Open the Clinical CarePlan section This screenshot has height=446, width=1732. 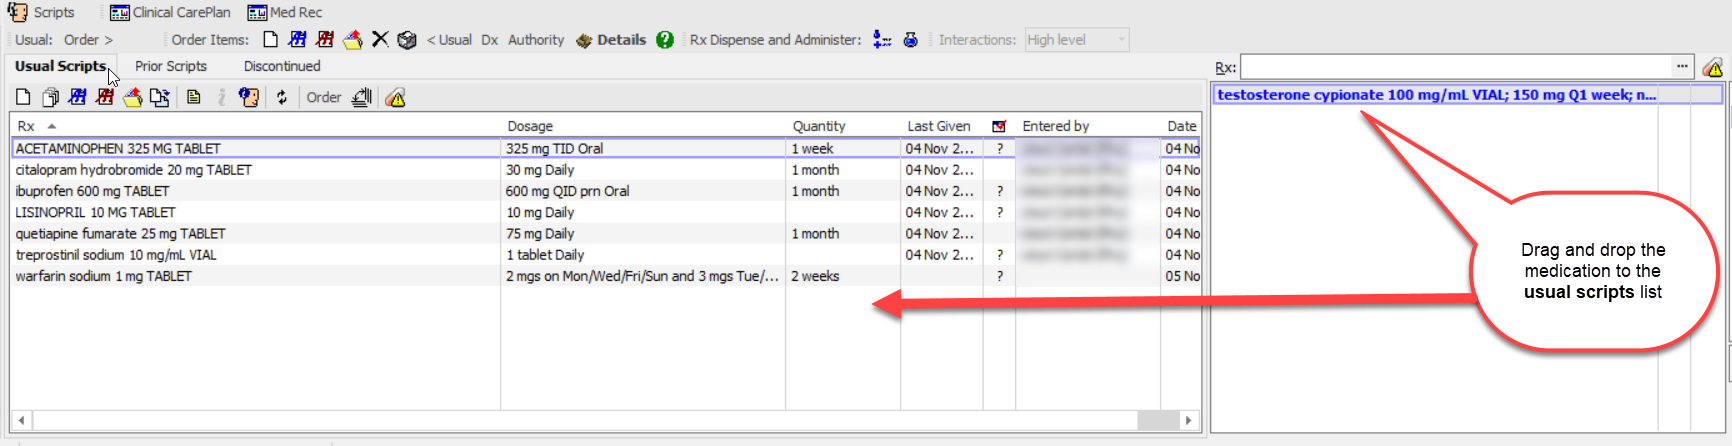click(x=170, y=12)
